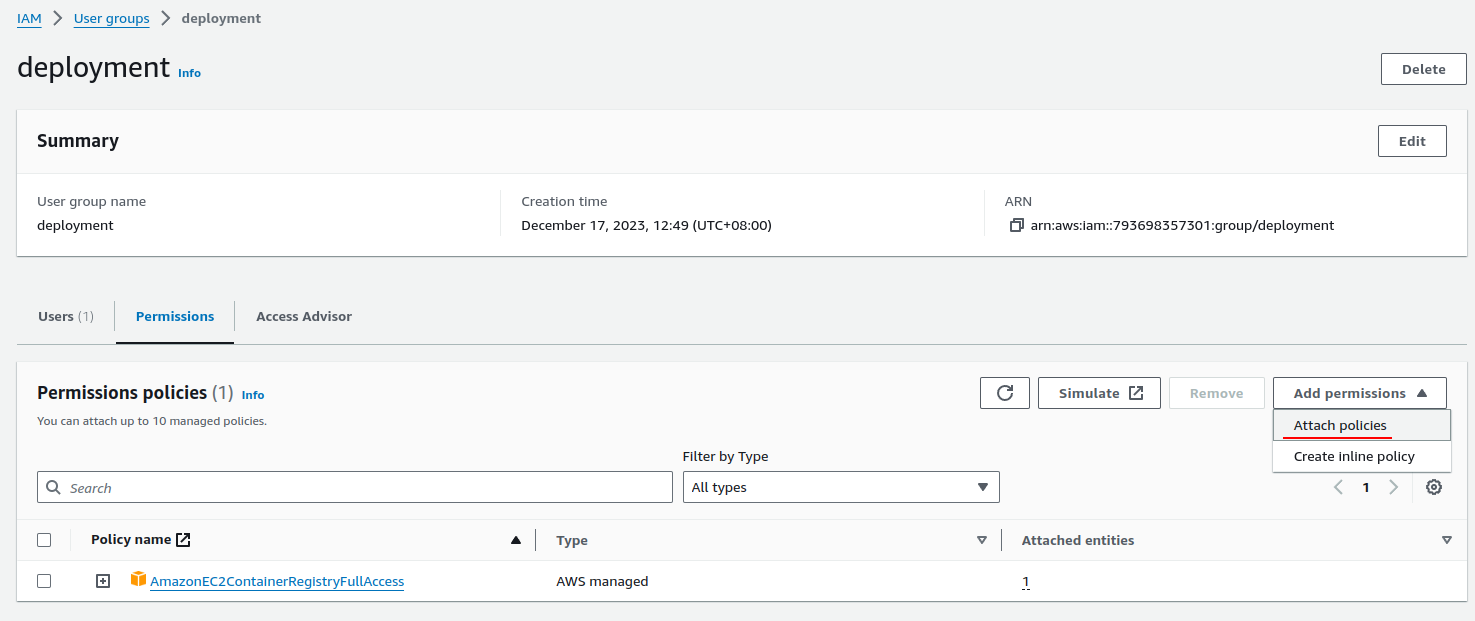1475x621 pixels.
Task: Click the Delete group button
Action: (x=1423, y=69)
